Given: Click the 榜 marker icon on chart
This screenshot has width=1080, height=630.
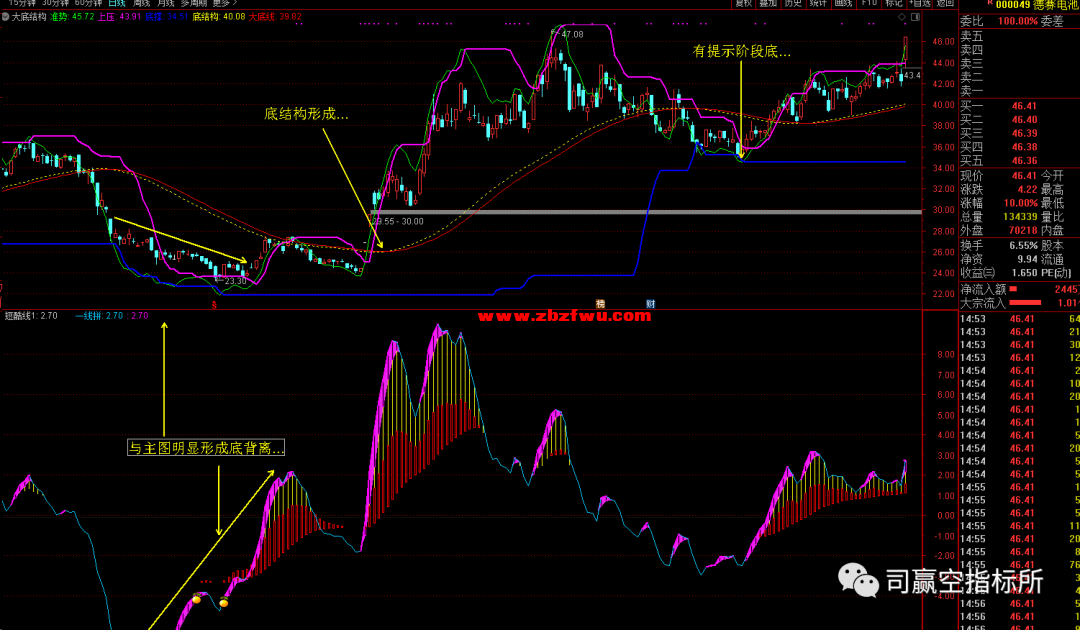Looking at the screenshot, I should 601,304.
